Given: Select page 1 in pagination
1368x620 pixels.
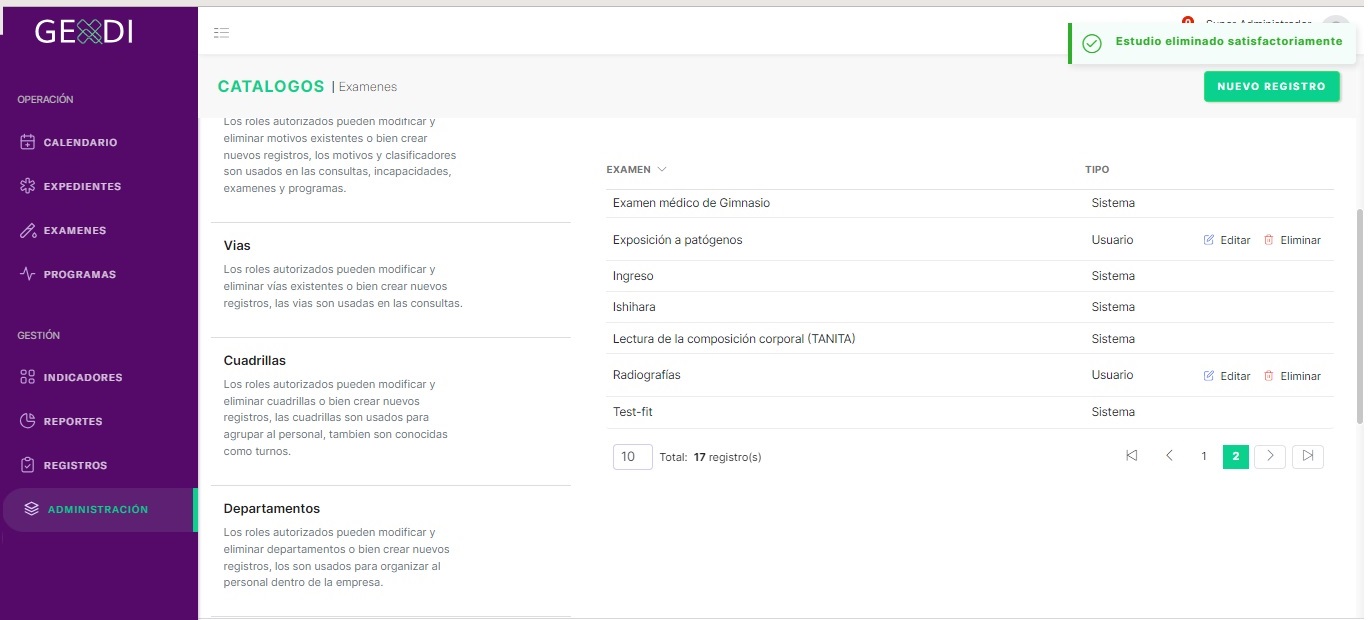Looking at the screenshot, I should pos(1204,456).
